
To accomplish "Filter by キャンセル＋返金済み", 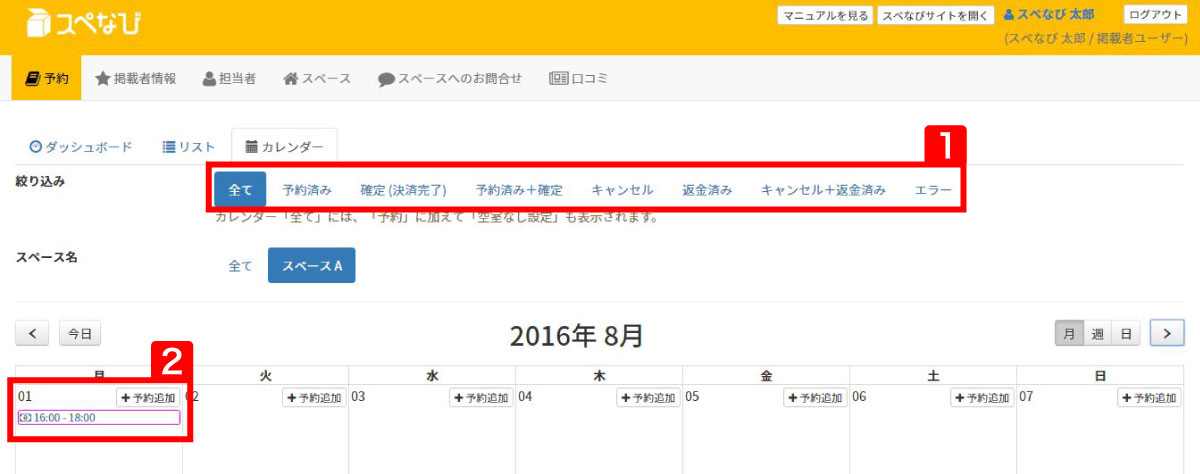I will (823, 190).
